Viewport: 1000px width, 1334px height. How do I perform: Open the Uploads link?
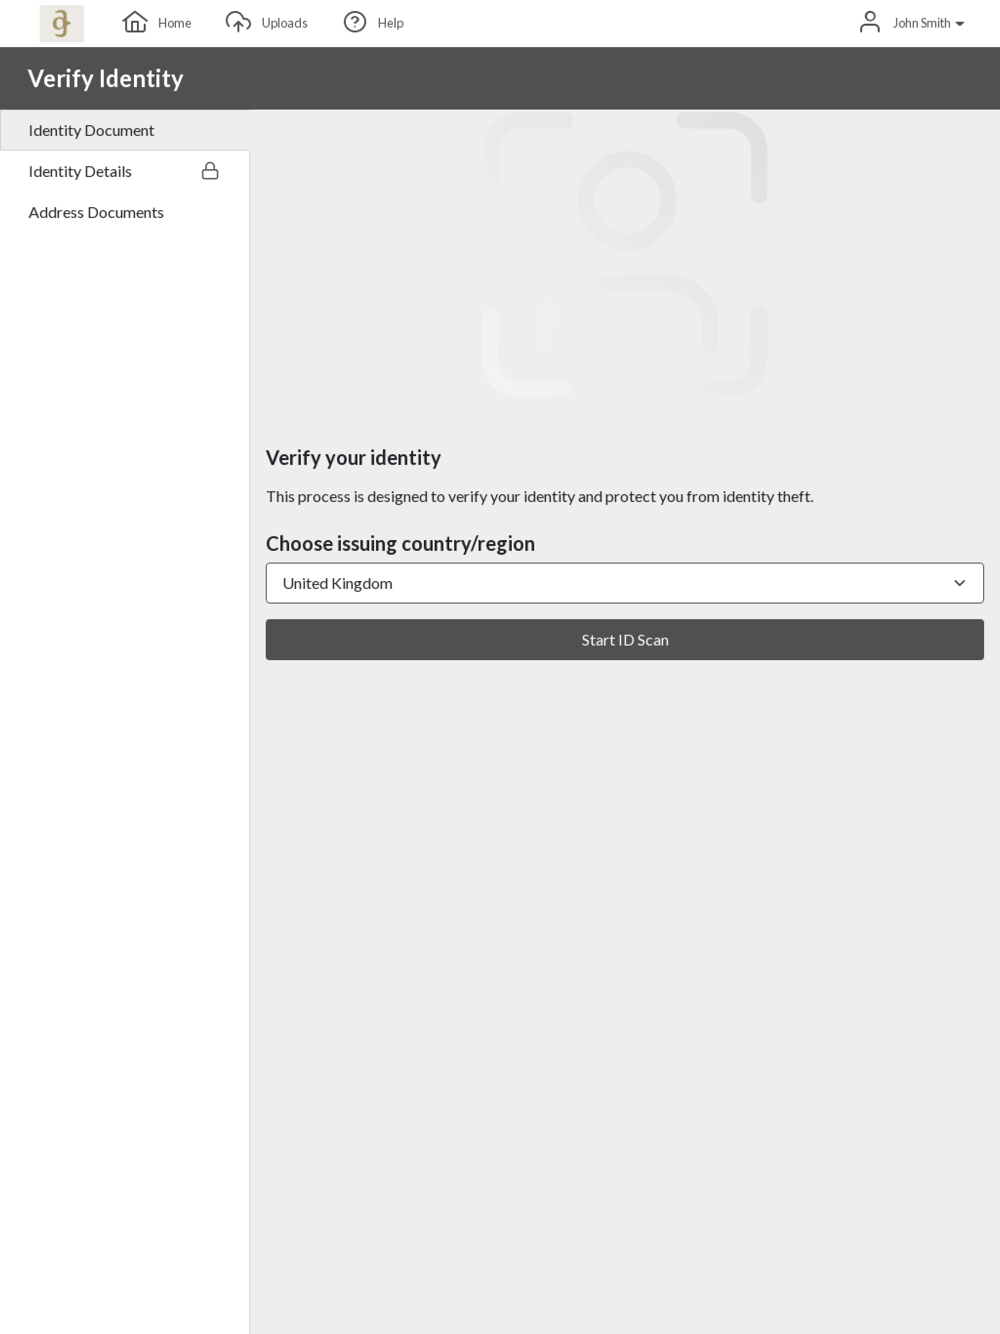pyautogui.click(x=284, y=23)
